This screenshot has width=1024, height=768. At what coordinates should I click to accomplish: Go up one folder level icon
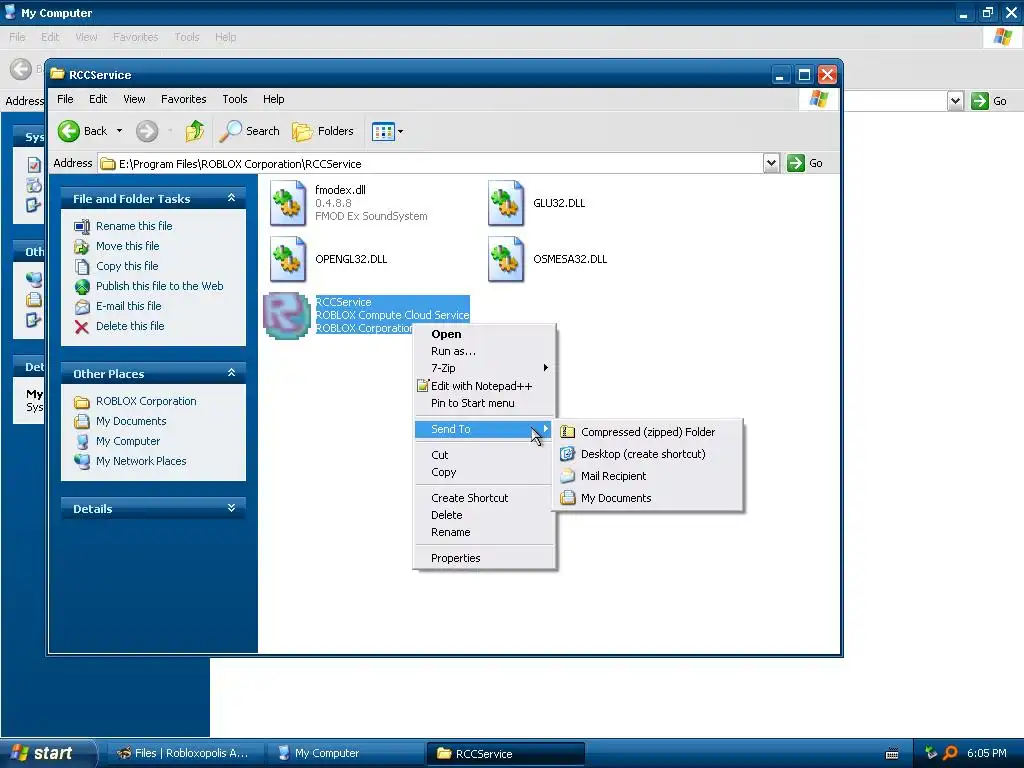[x=195, y=131]
